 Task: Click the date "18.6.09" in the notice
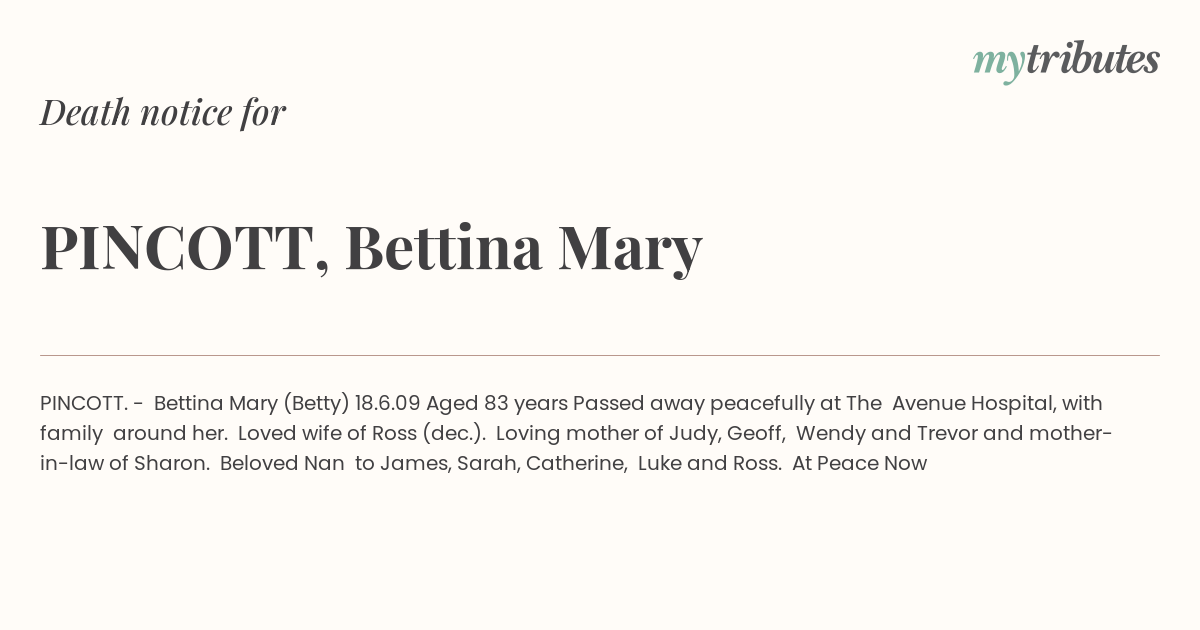point(387,404)
